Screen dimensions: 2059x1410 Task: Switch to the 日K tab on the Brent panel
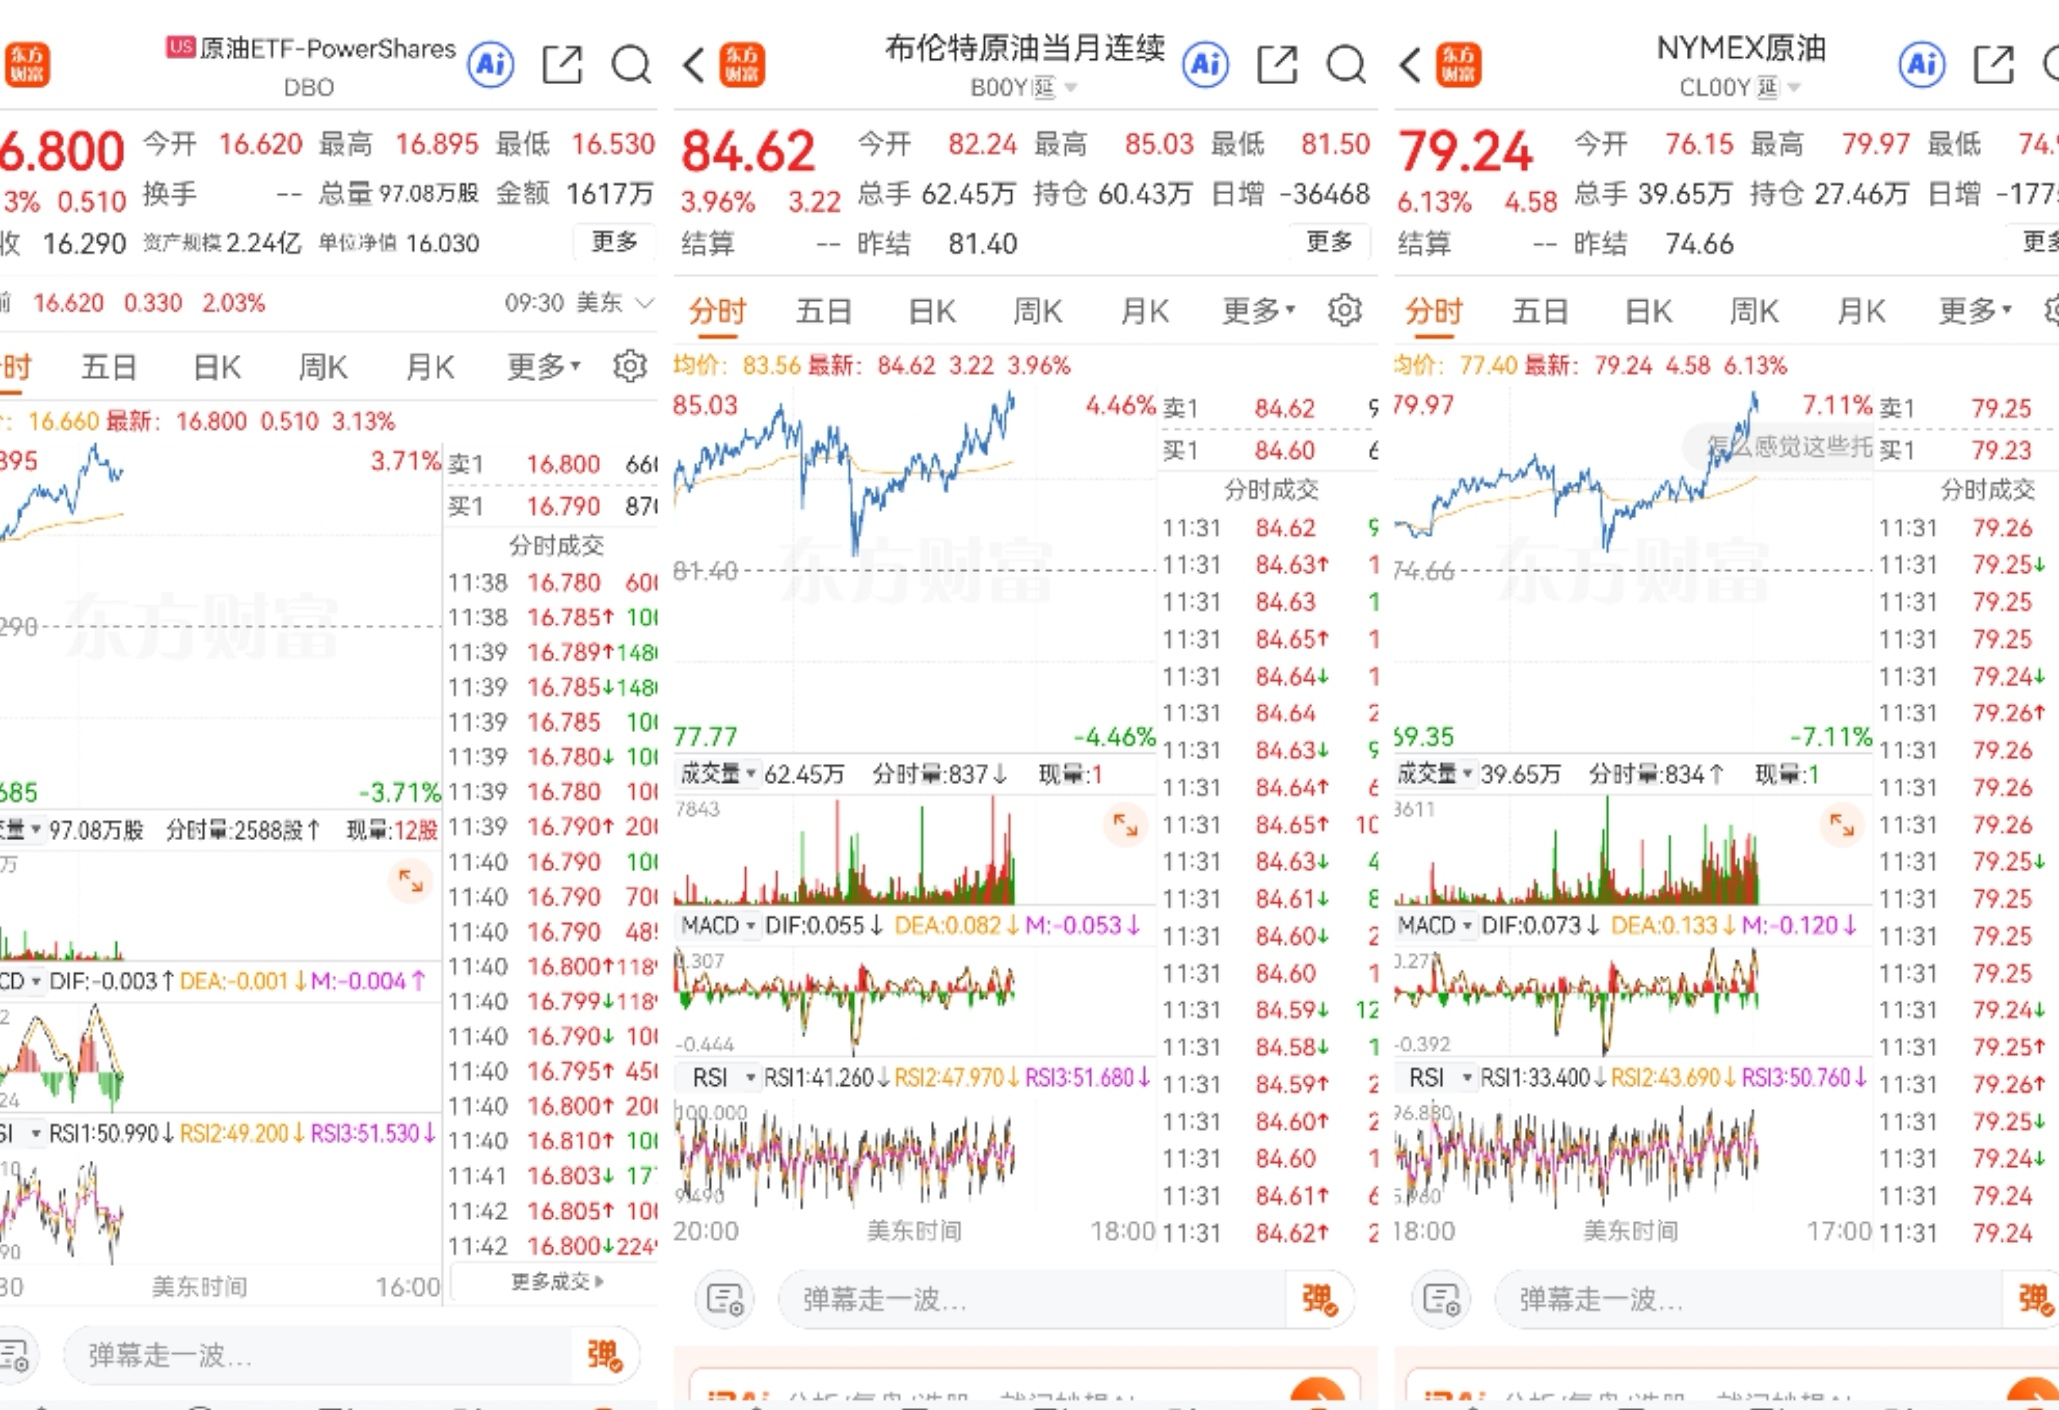click(932, 311)
